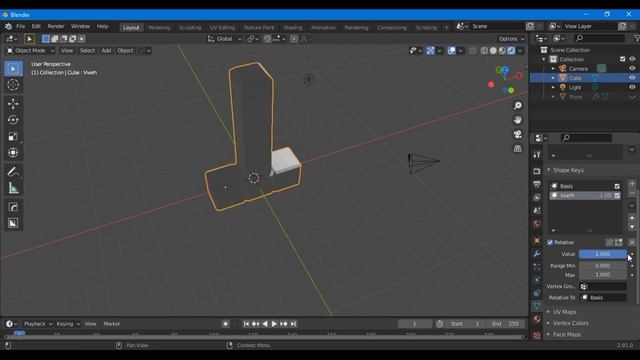
Task: Hide the Light in outliner
Action: tap(632, 87)
